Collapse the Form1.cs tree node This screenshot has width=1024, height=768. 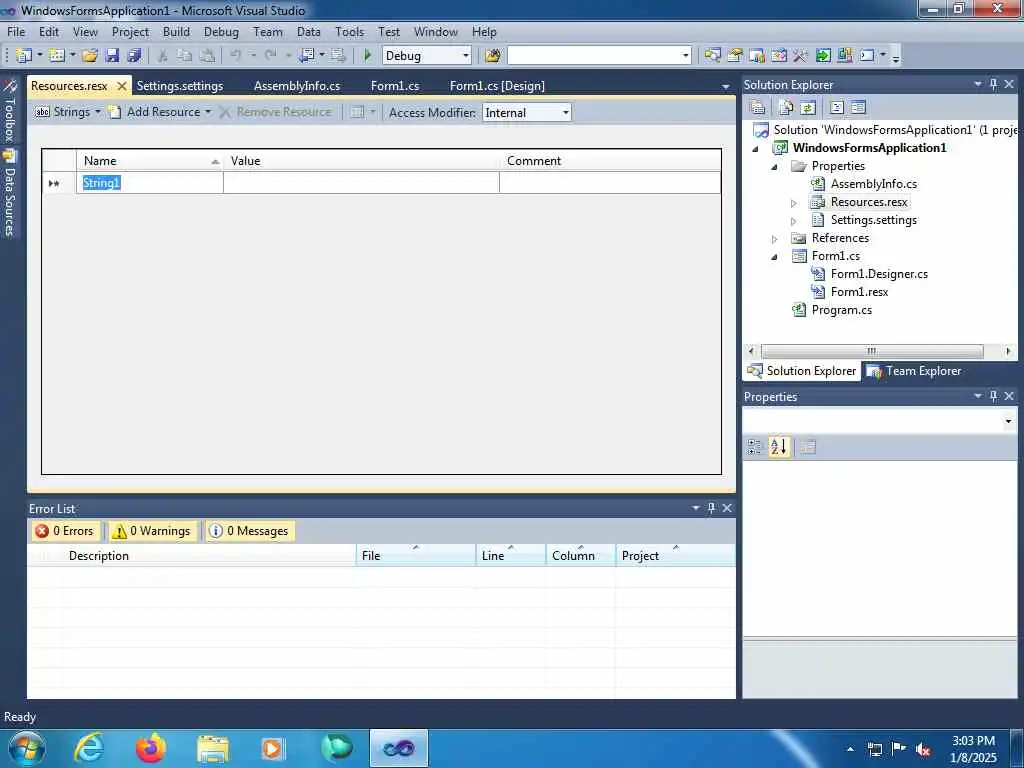775,257
